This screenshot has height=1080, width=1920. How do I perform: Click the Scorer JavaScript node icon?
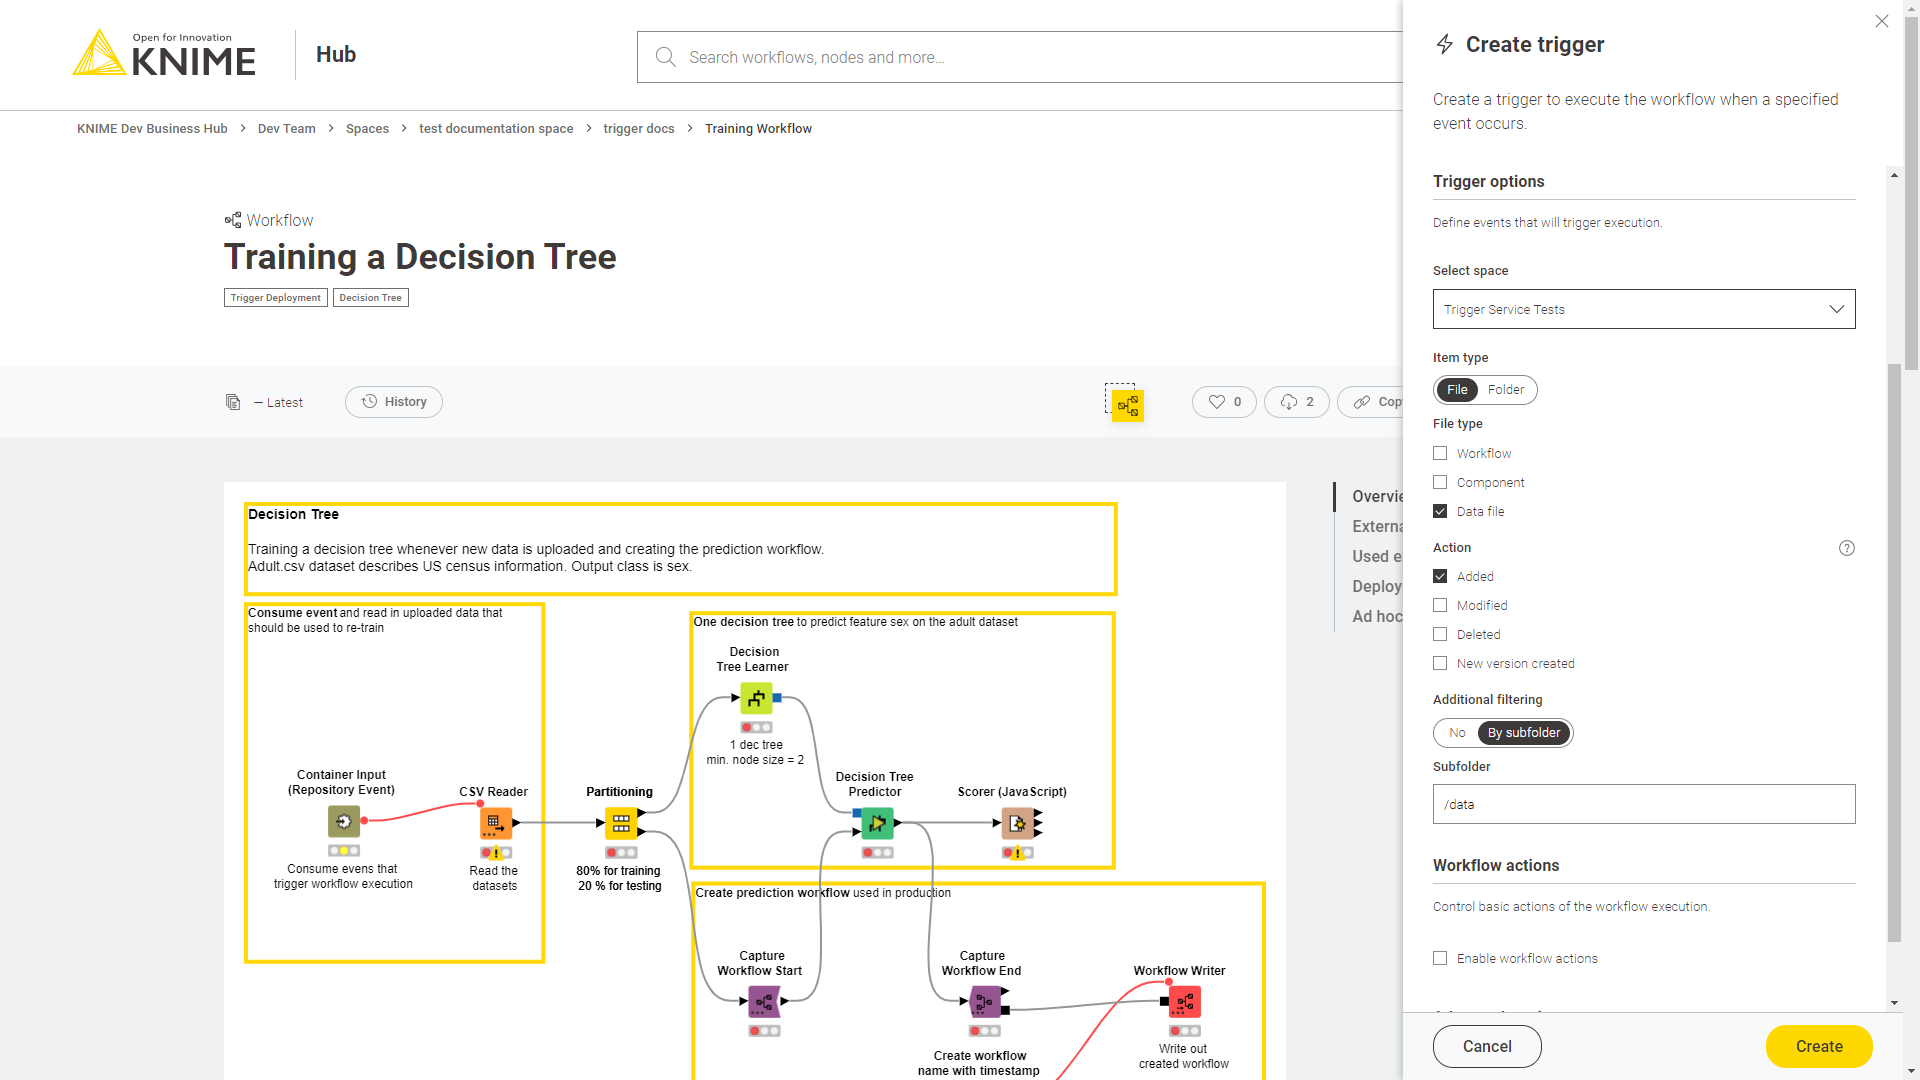(x=1015, y=823)
